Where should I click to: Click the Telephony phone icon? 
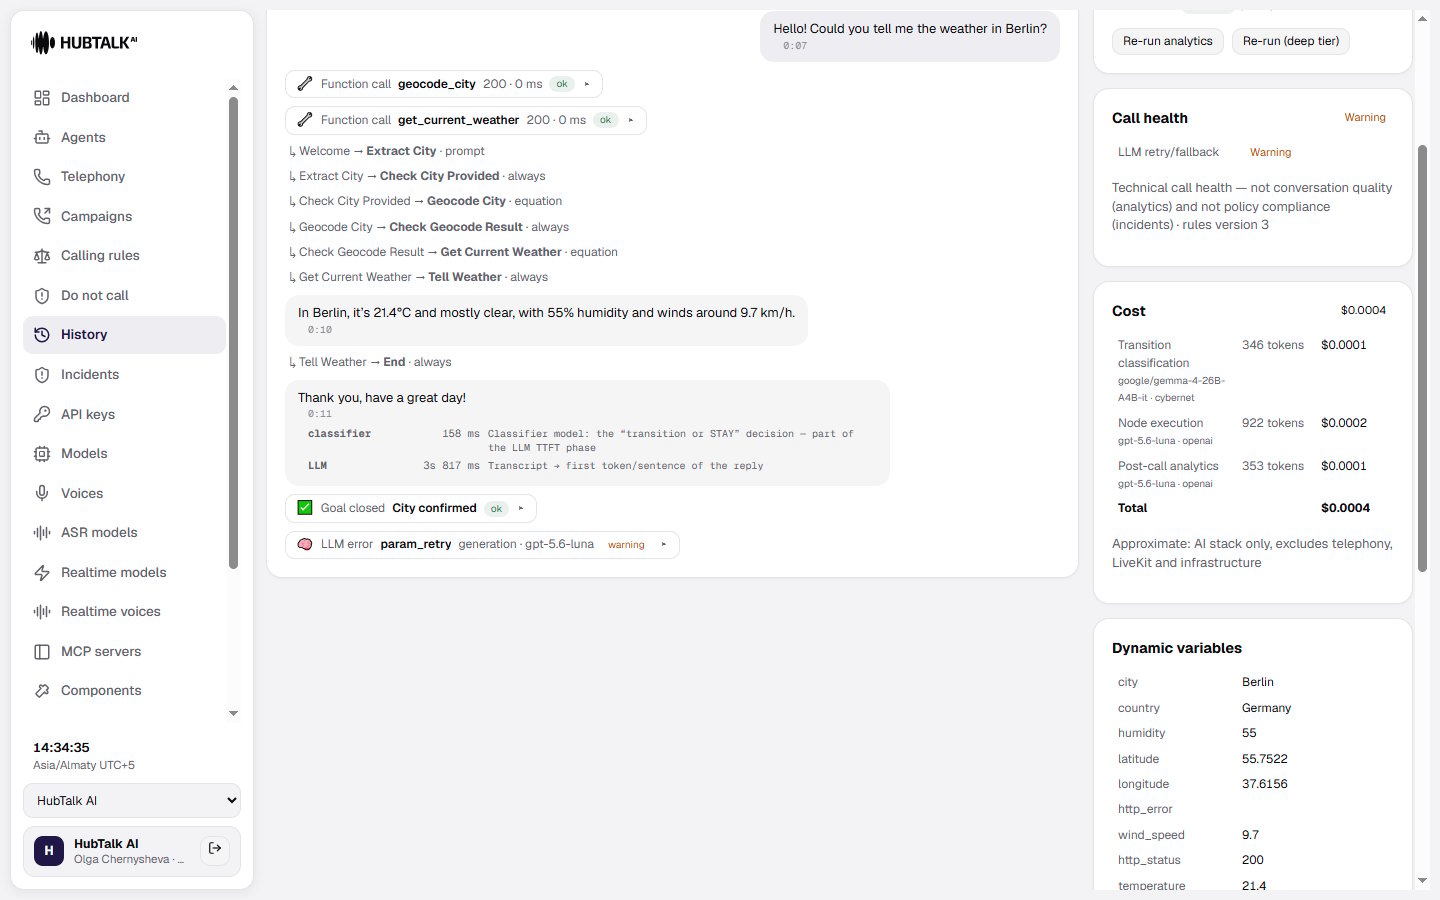point(42,177)
